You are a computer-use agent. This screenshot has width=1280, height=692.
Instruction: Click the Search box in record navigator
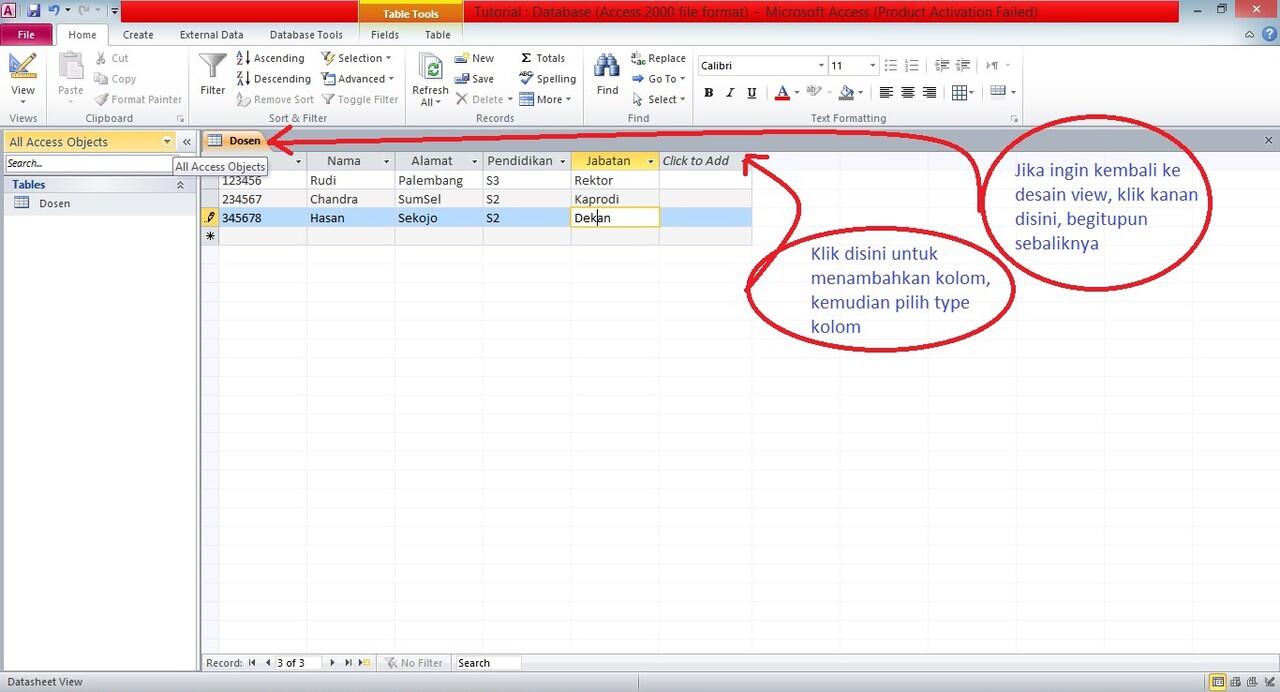coord(487,663)
